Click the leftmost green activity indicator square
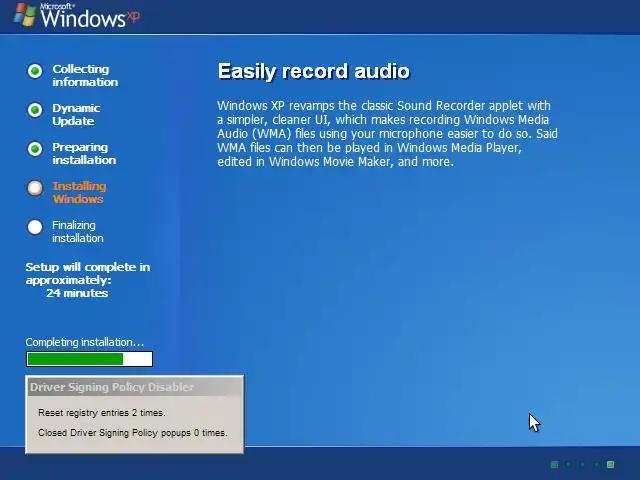This screenshot has height=480, width=640. 554,464
